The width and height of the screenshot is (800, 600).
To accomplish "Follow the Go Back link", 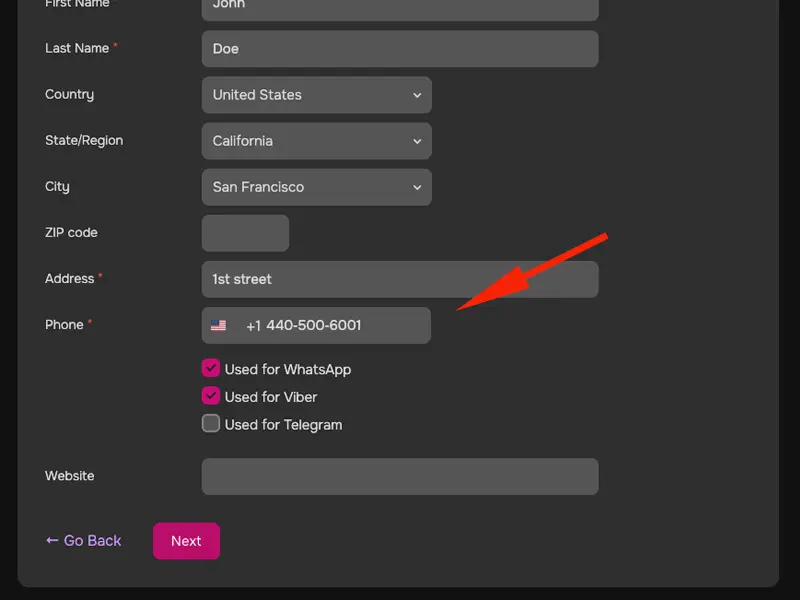I will click(x=92, y=540).
